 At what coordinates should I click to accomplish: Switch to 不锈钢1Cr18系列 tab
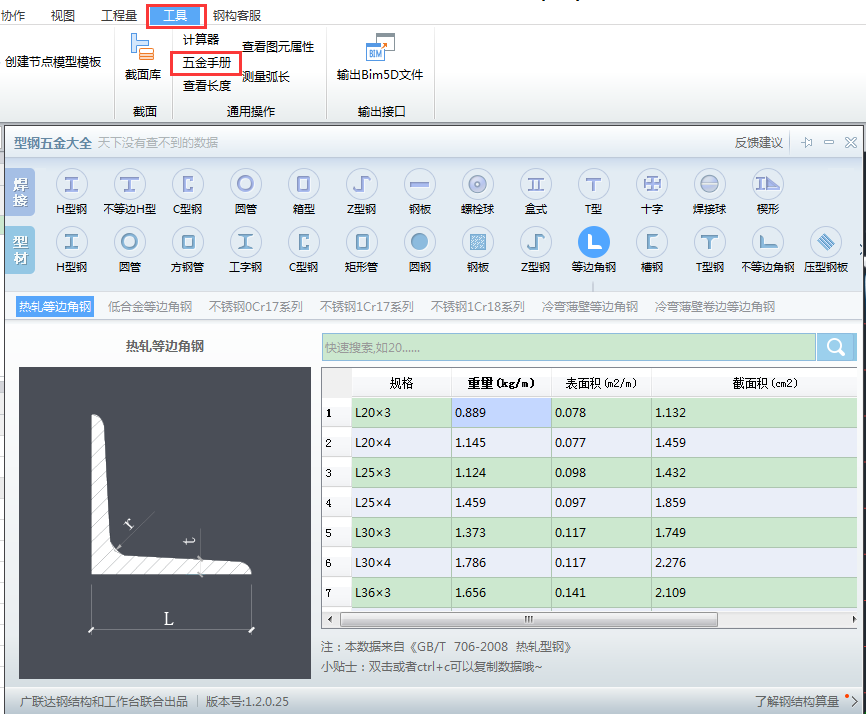tap(478, 306)
